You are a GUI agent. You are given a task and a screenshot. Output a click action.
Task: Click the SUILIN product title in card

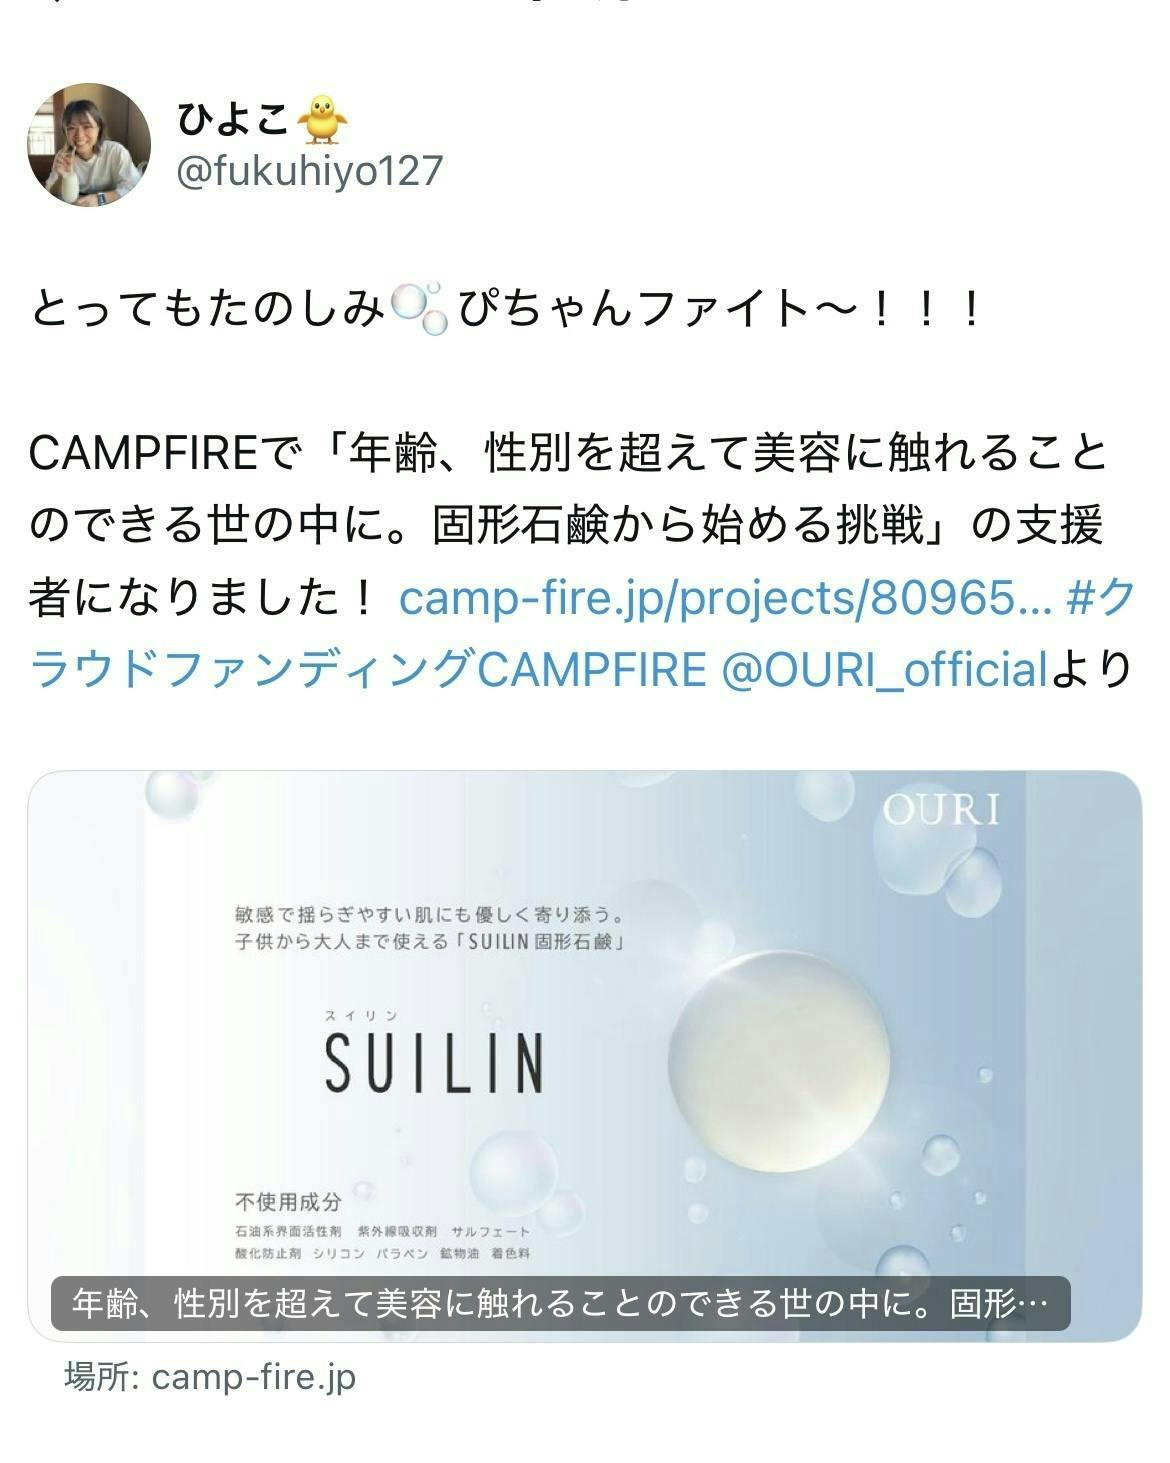[434, 1063]
